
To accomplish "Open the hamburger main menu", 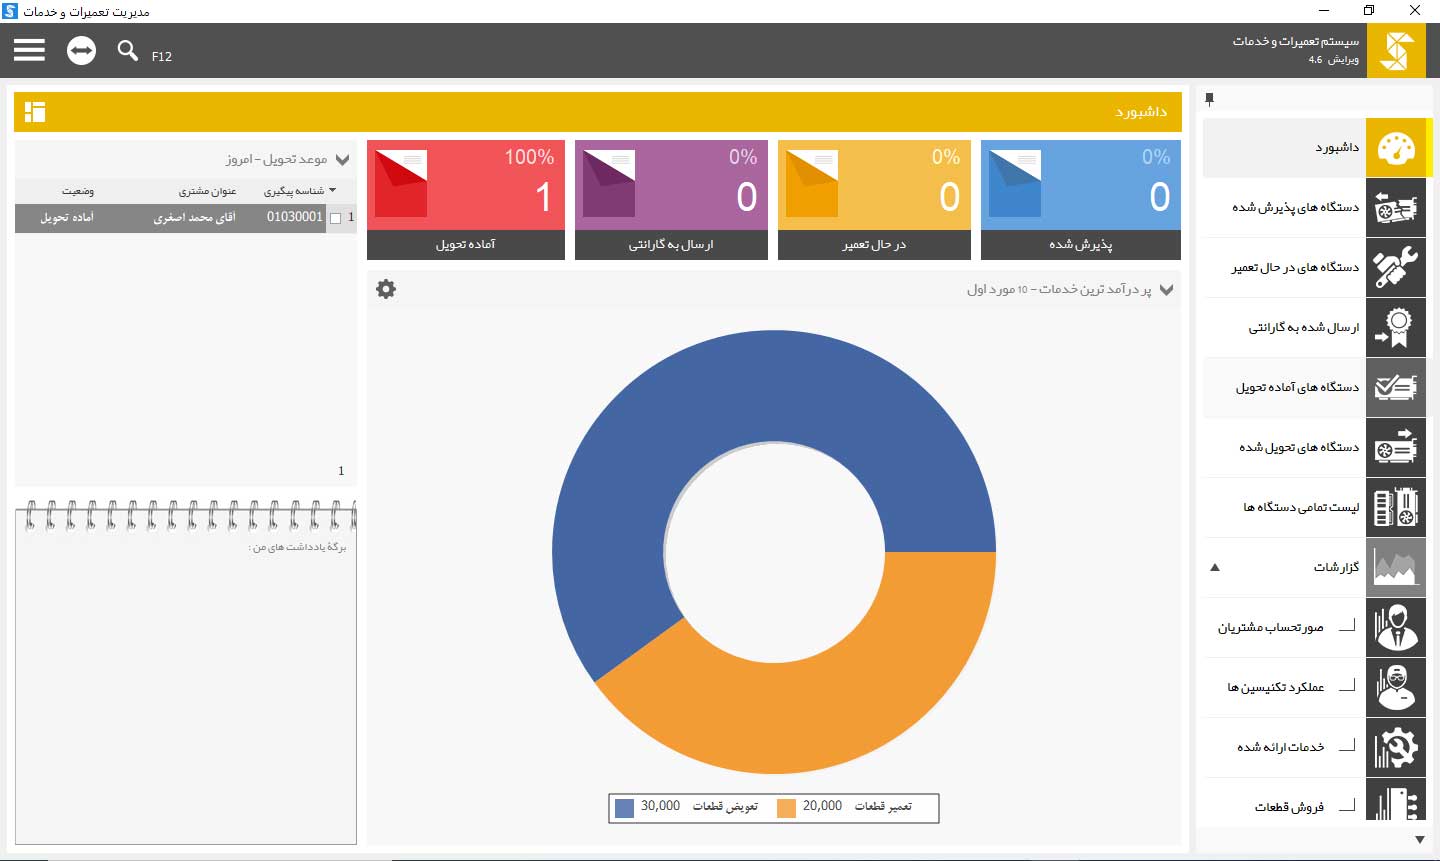I will (29, 50).
